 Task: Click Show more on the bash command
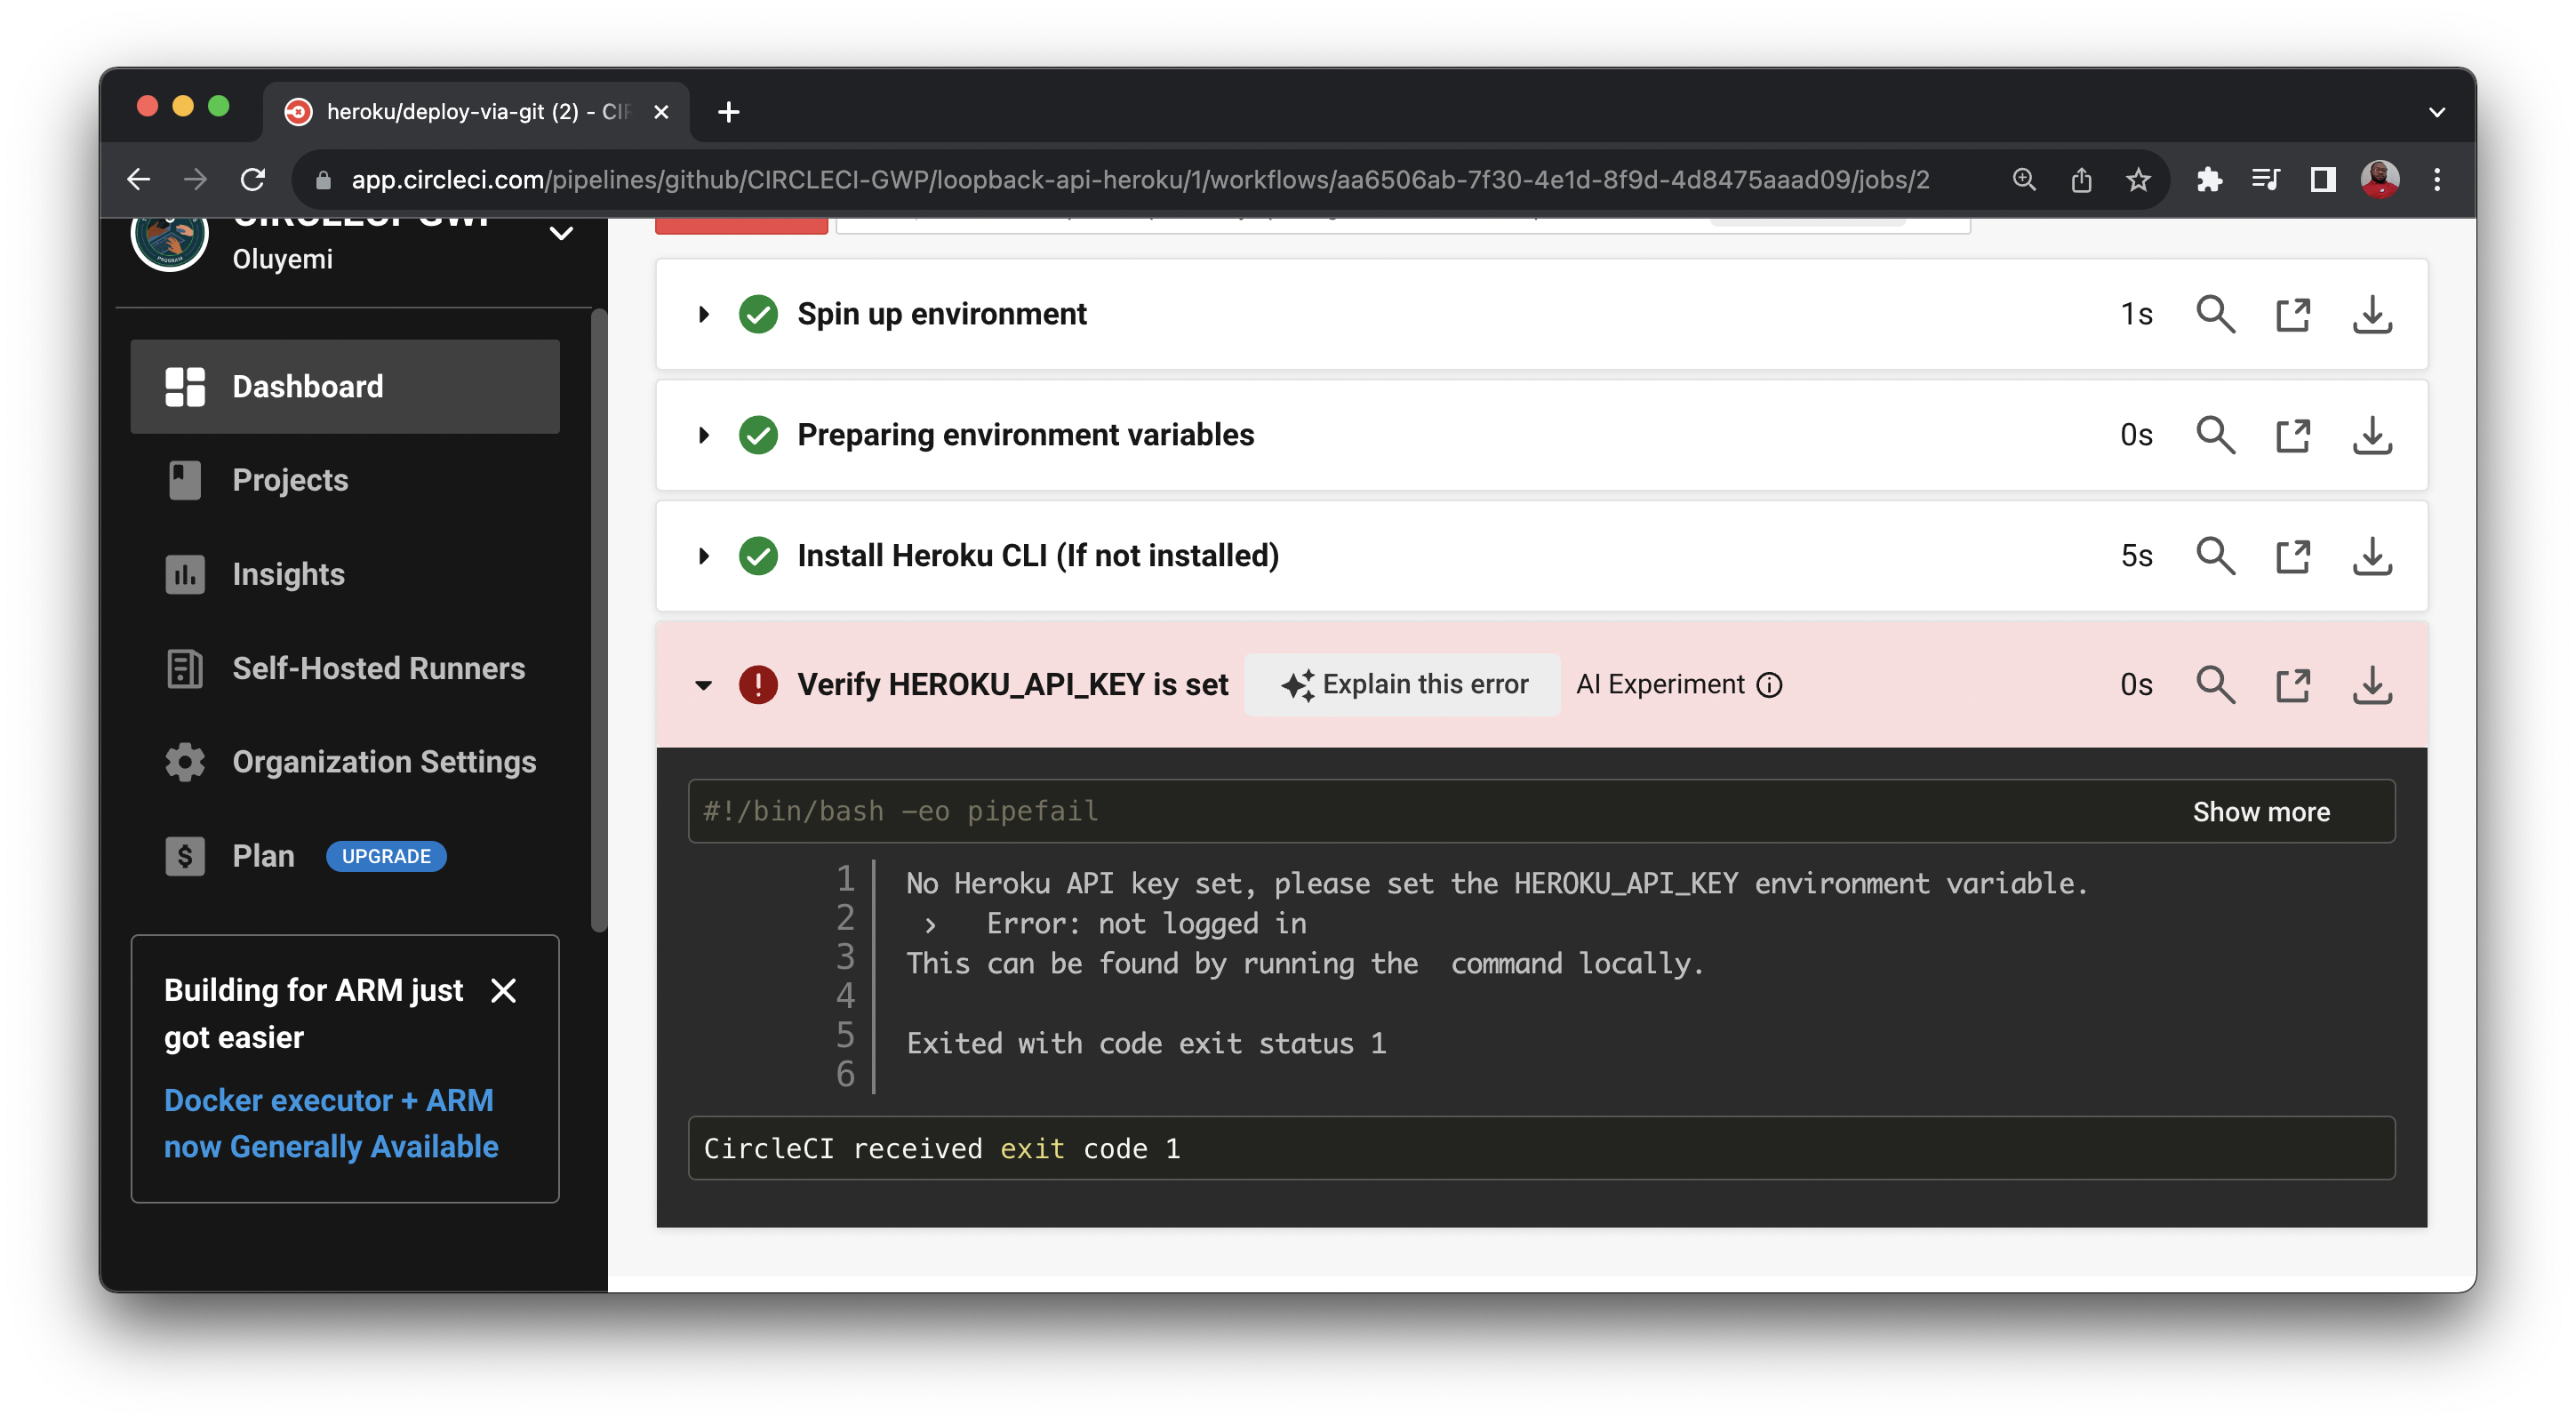(2261, 812)
